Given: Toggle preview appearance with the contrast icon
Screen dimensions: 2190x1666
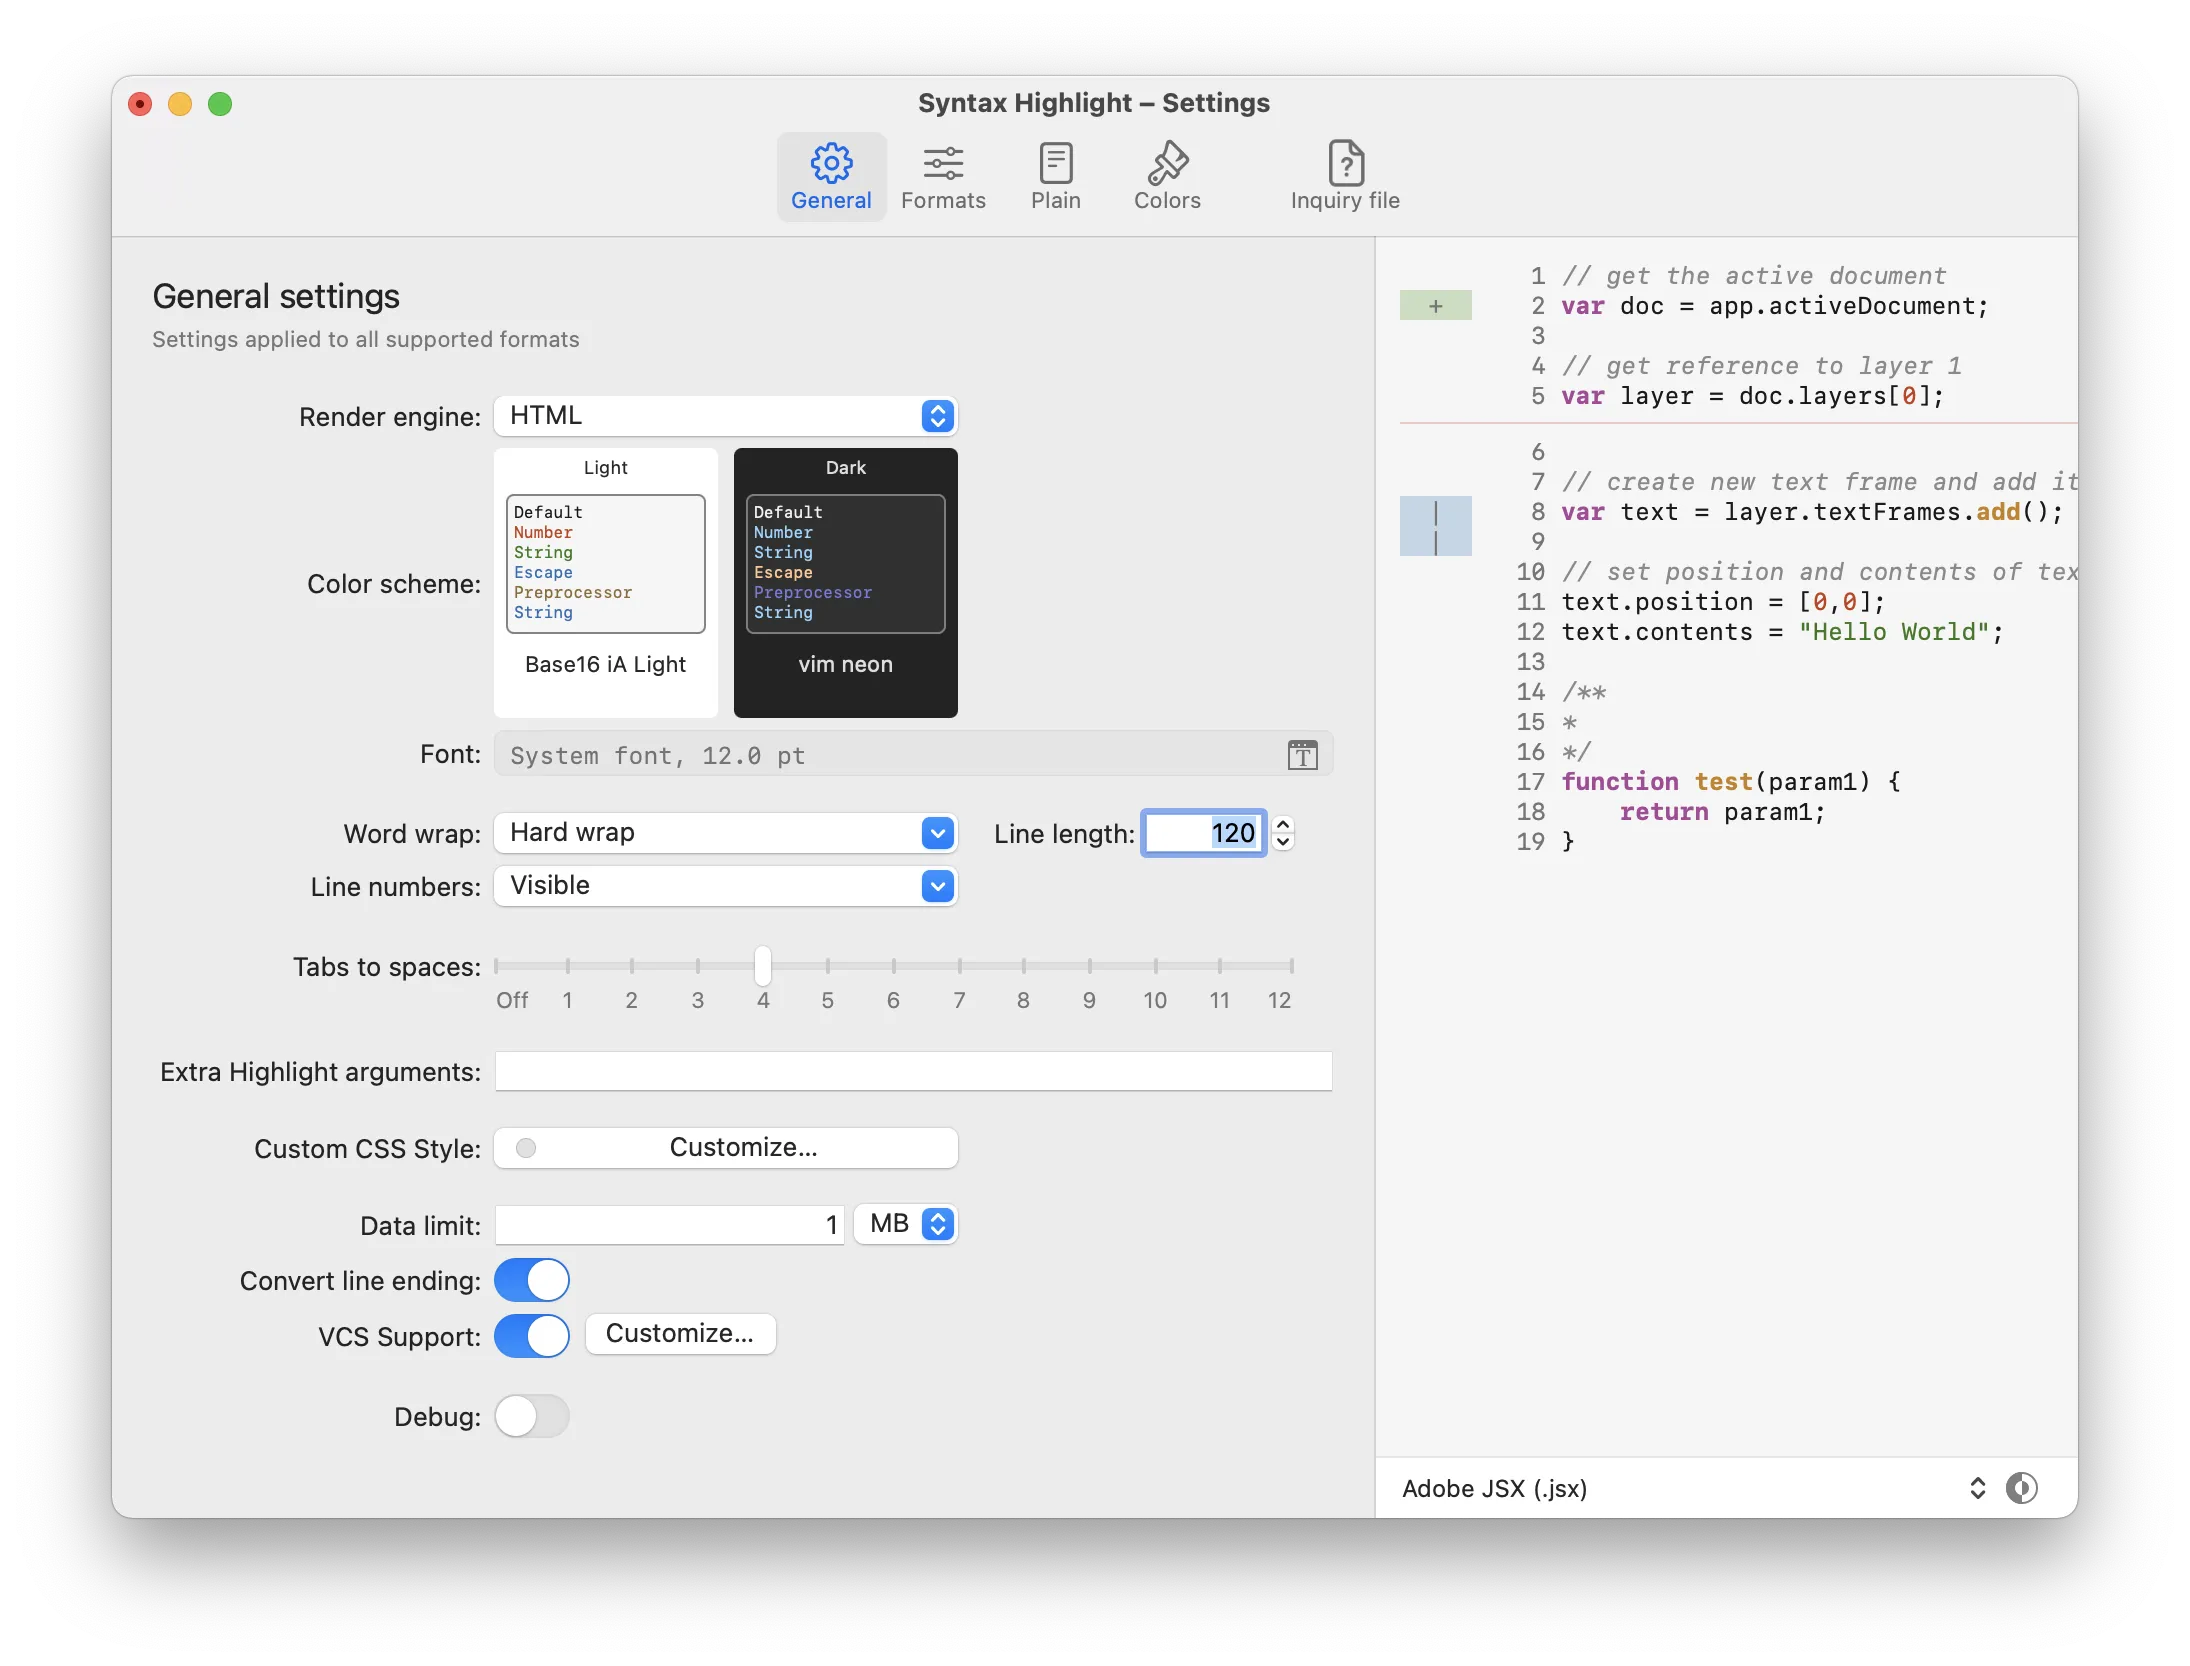Looking at the screenshot, I should pyautogui.click(x=2023, y=1488).
